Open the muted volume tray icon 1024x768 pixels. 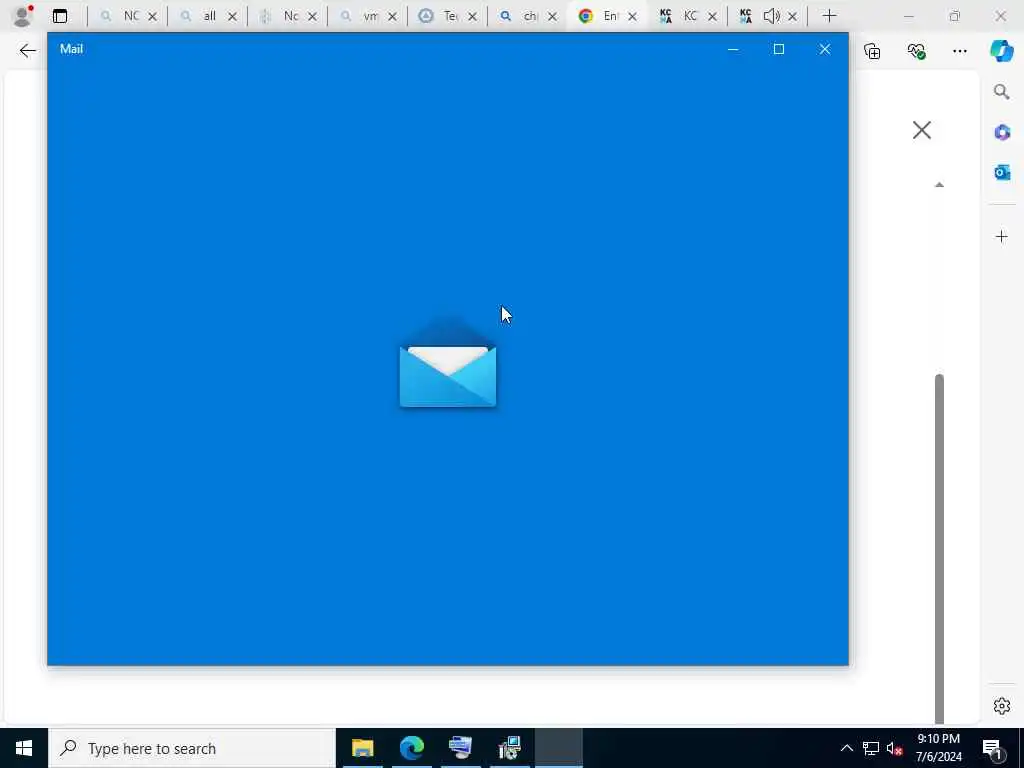pos(894,748)
